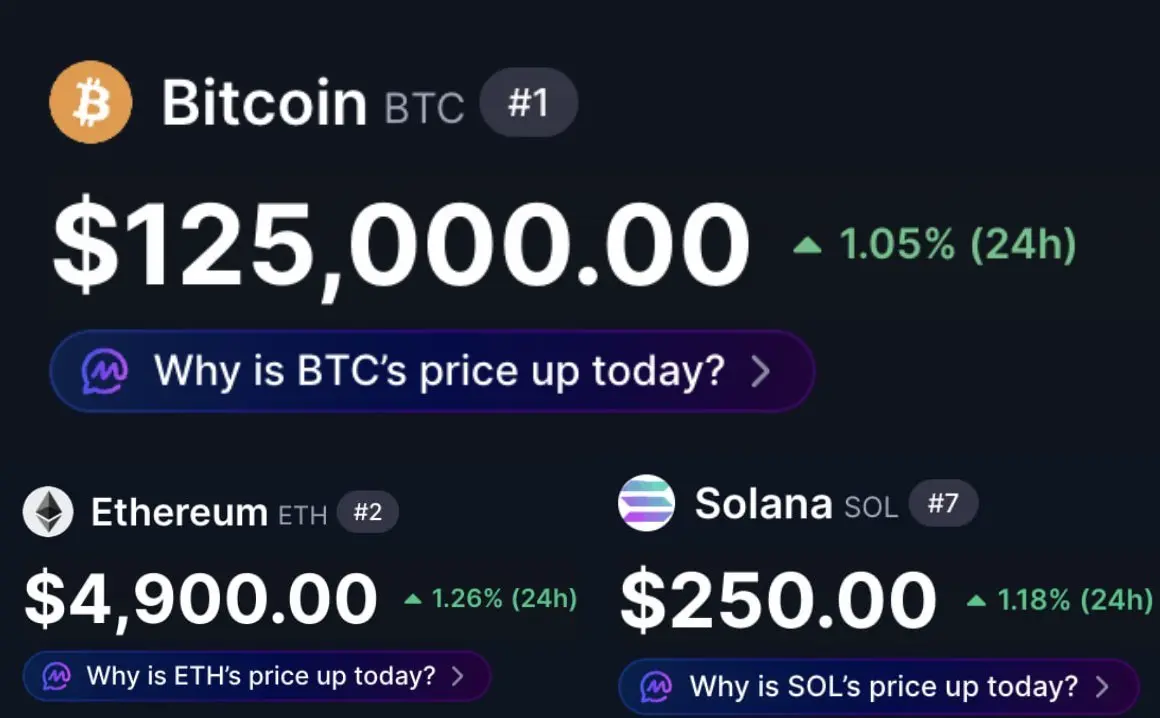Expand chevron on SOL price explanation
Image resolution: width=1160 pixels, height=718 pixels.
coord(1102,687)
